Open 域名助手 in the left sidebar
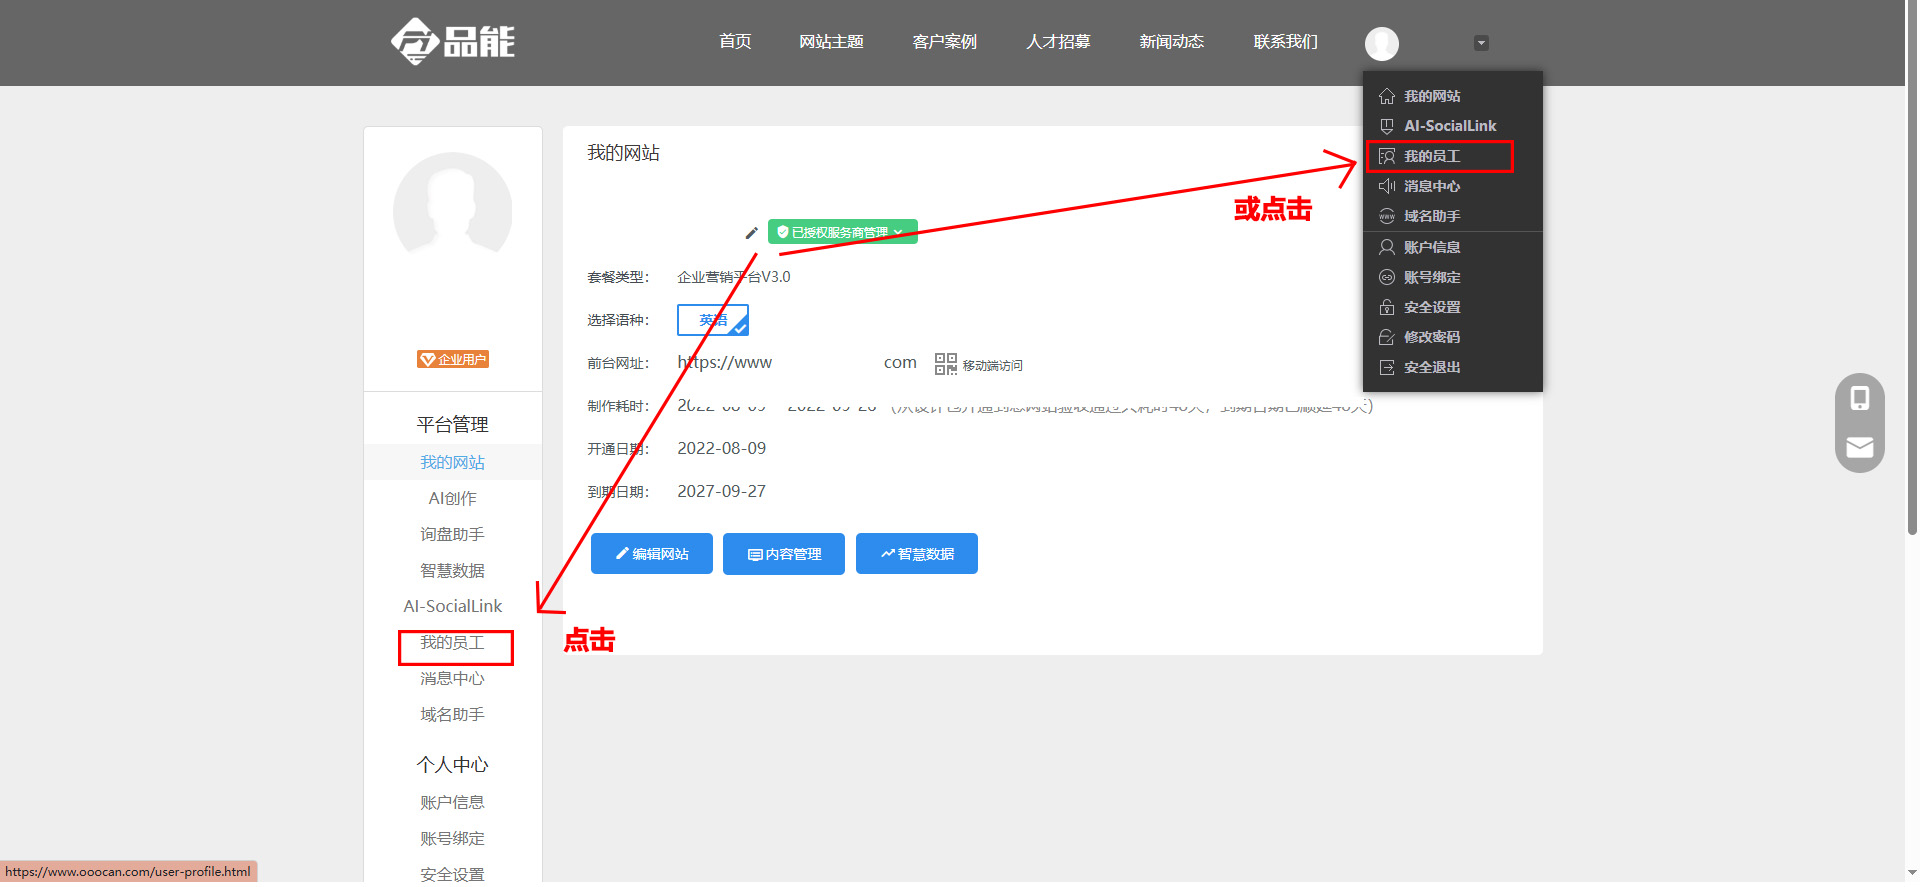Screen dimensions: 1920x887 [x=452, y=714]
